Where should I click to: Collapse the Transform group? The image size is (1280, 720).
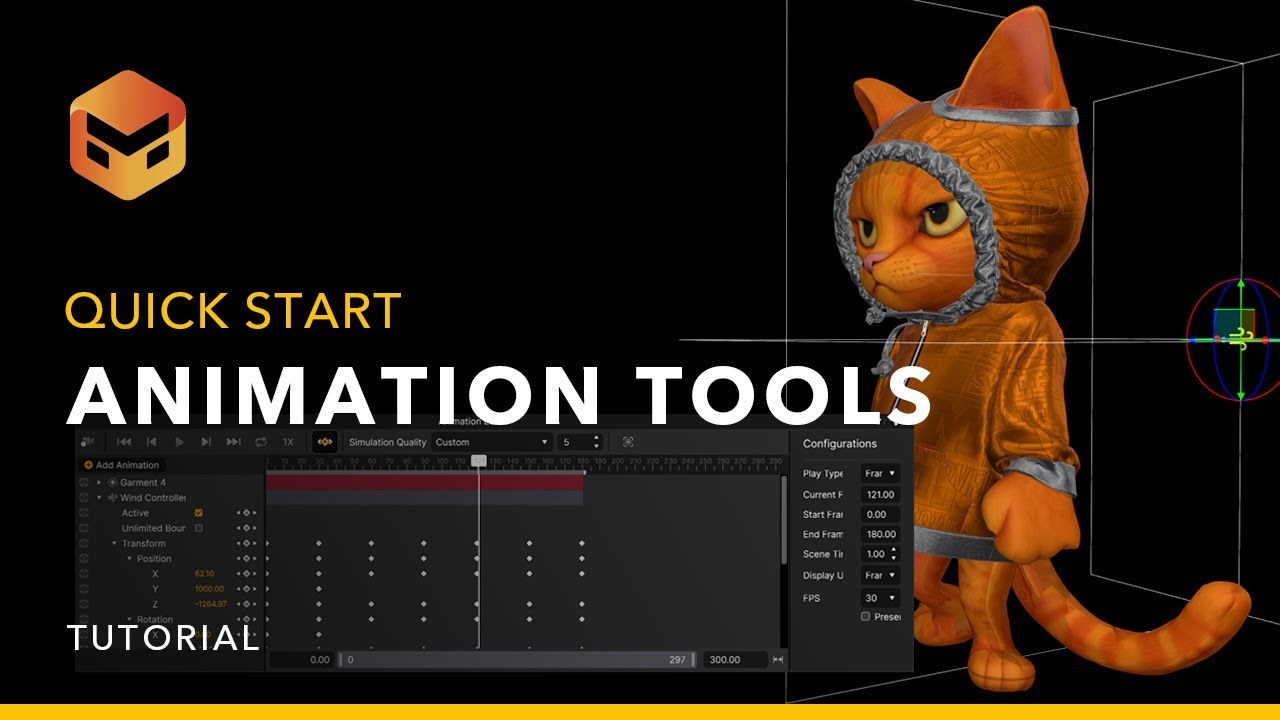(114, 543)
